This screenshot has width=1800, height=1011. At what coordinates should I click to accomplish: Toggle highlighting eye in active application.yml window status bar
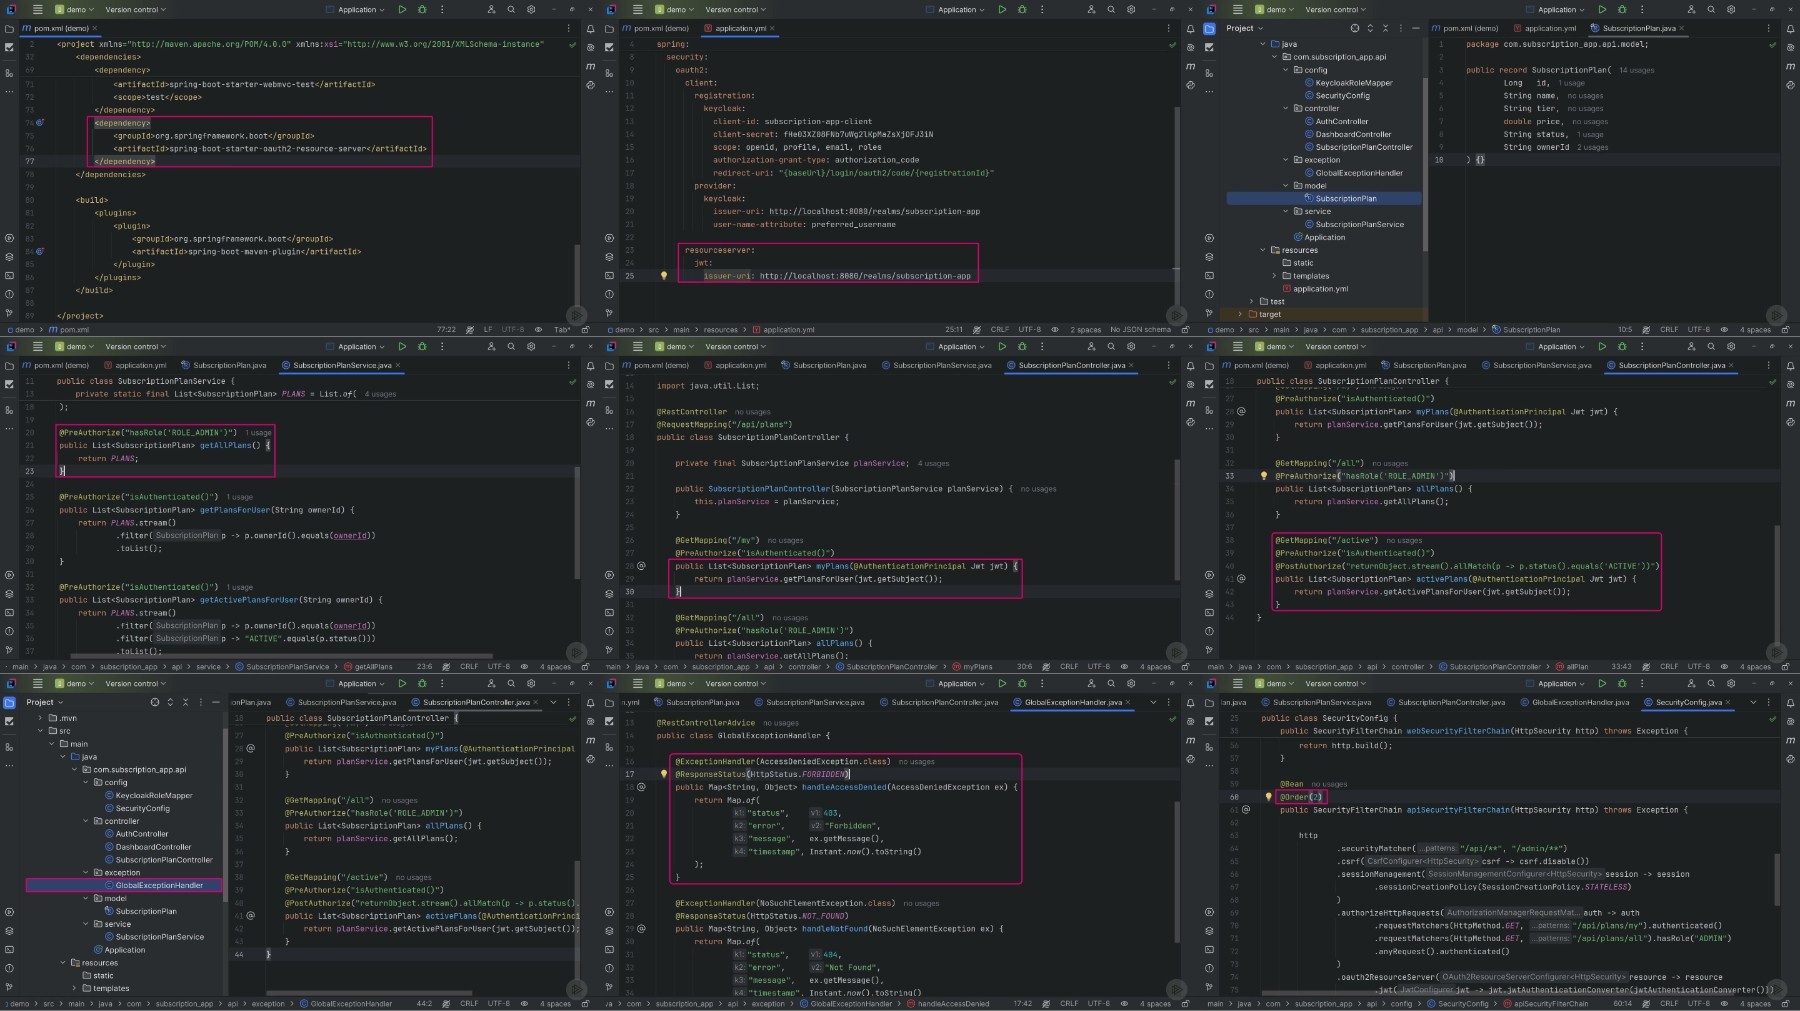[x=1055, y=329]
